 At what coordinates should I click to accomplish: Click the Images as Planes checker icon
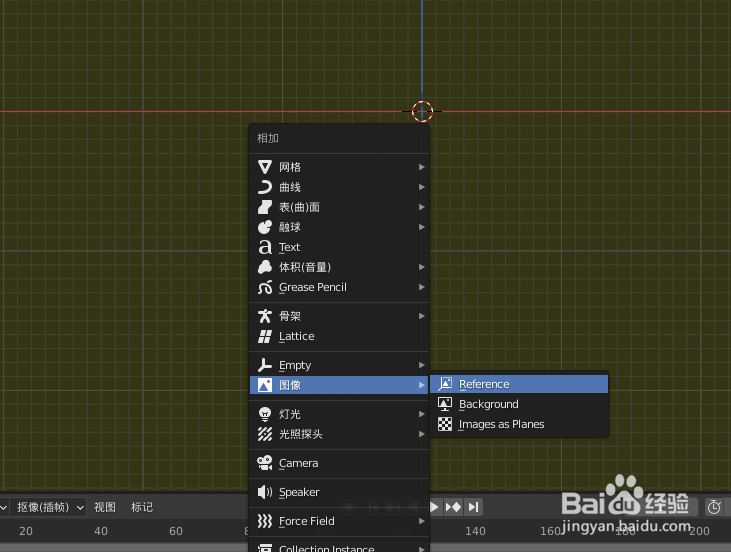(445, 424)
